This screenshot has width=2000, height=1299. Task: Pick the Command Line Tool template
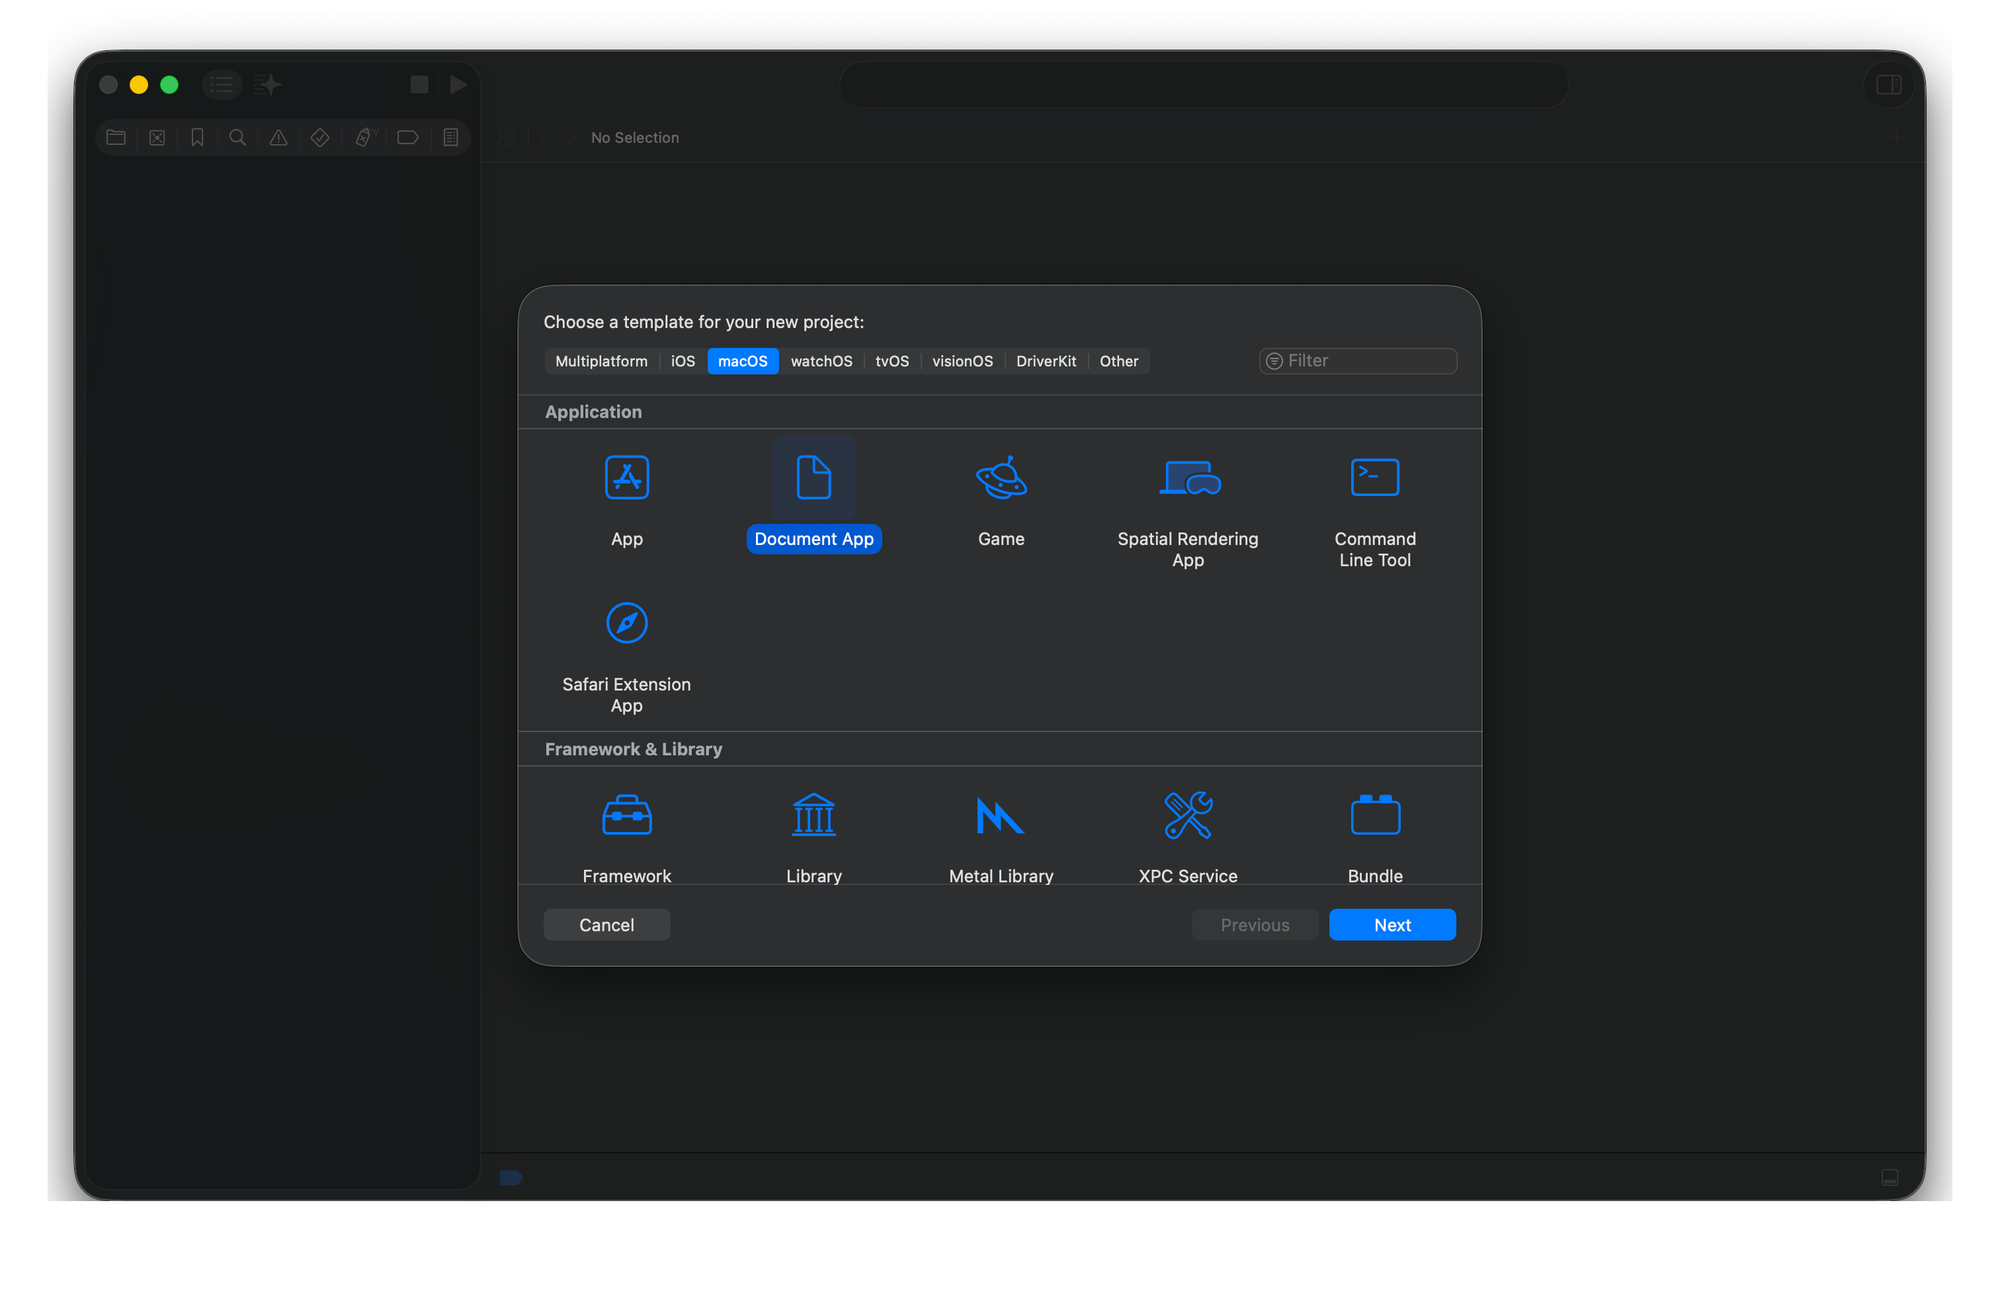click(1375, 478)
